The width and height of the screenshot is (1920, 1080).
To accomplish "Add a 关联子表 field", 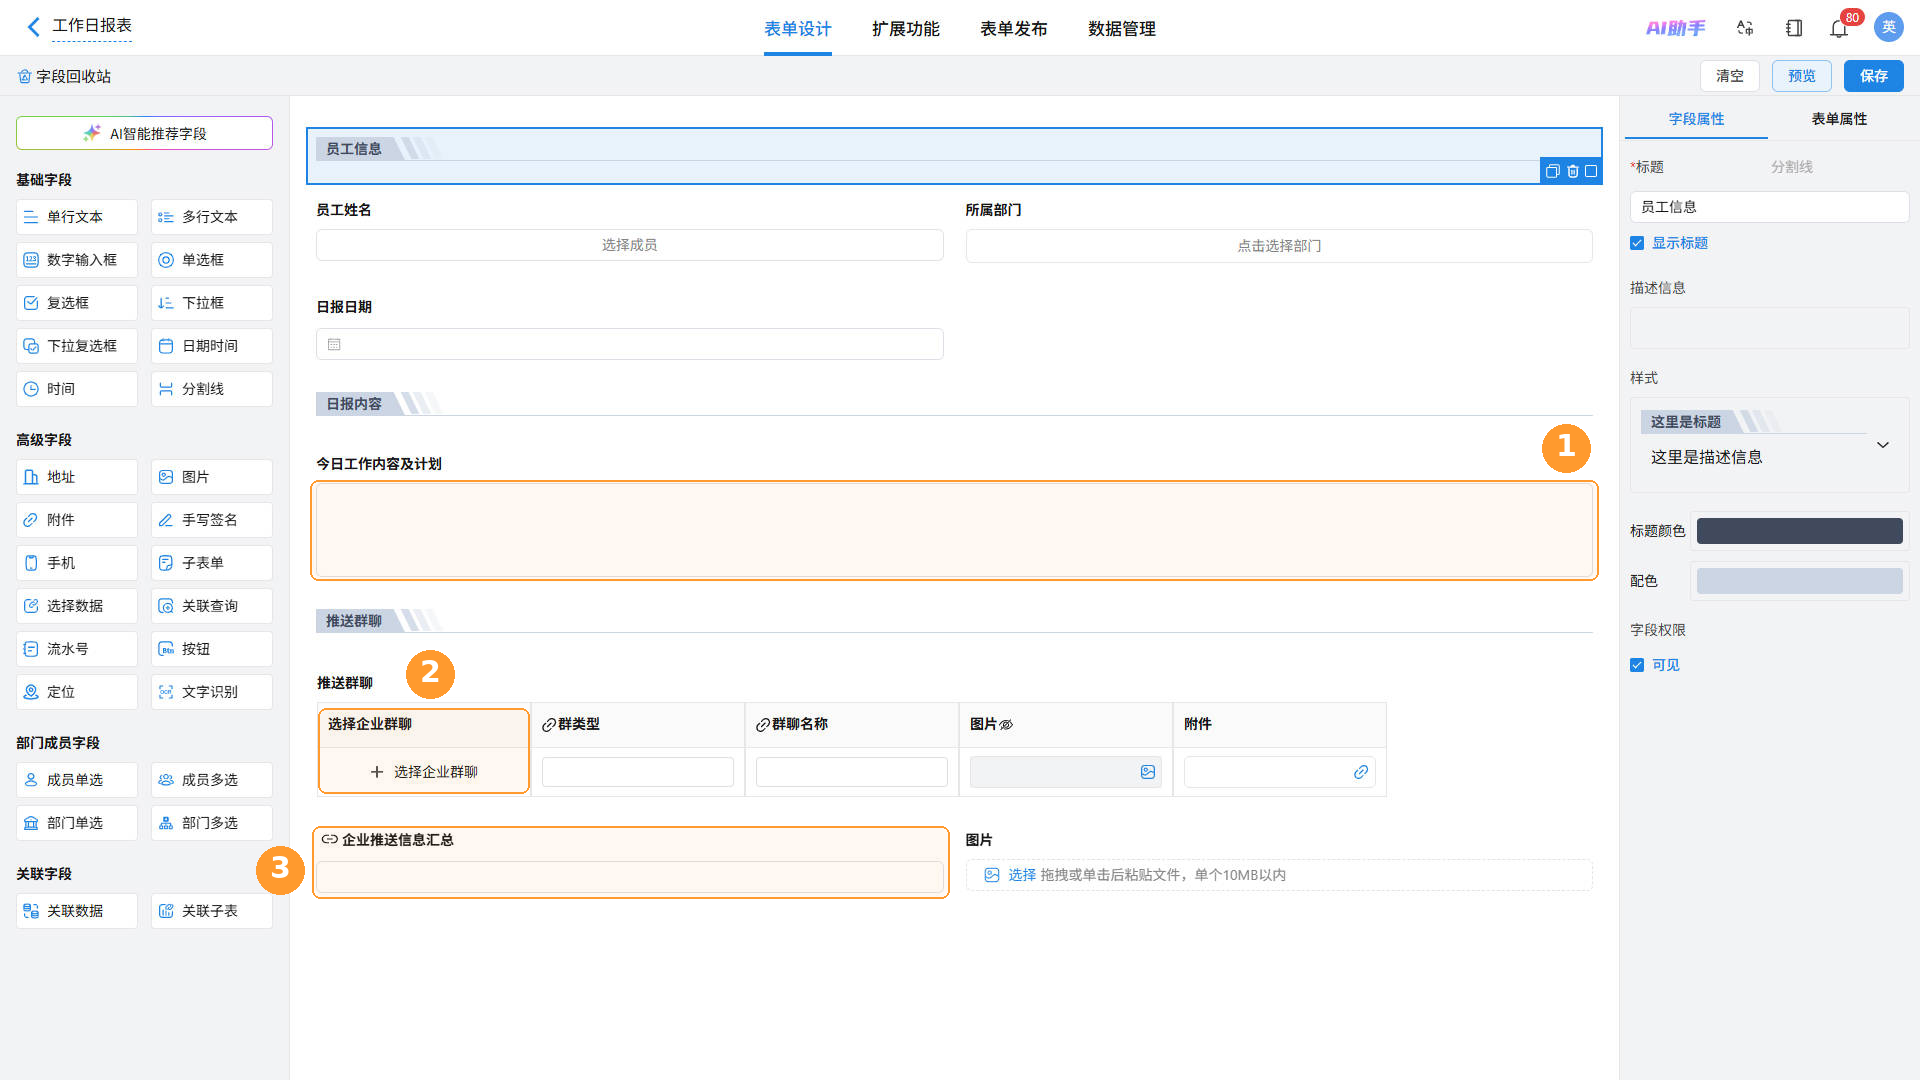I will pyautogui.click(x=212, y=911).
